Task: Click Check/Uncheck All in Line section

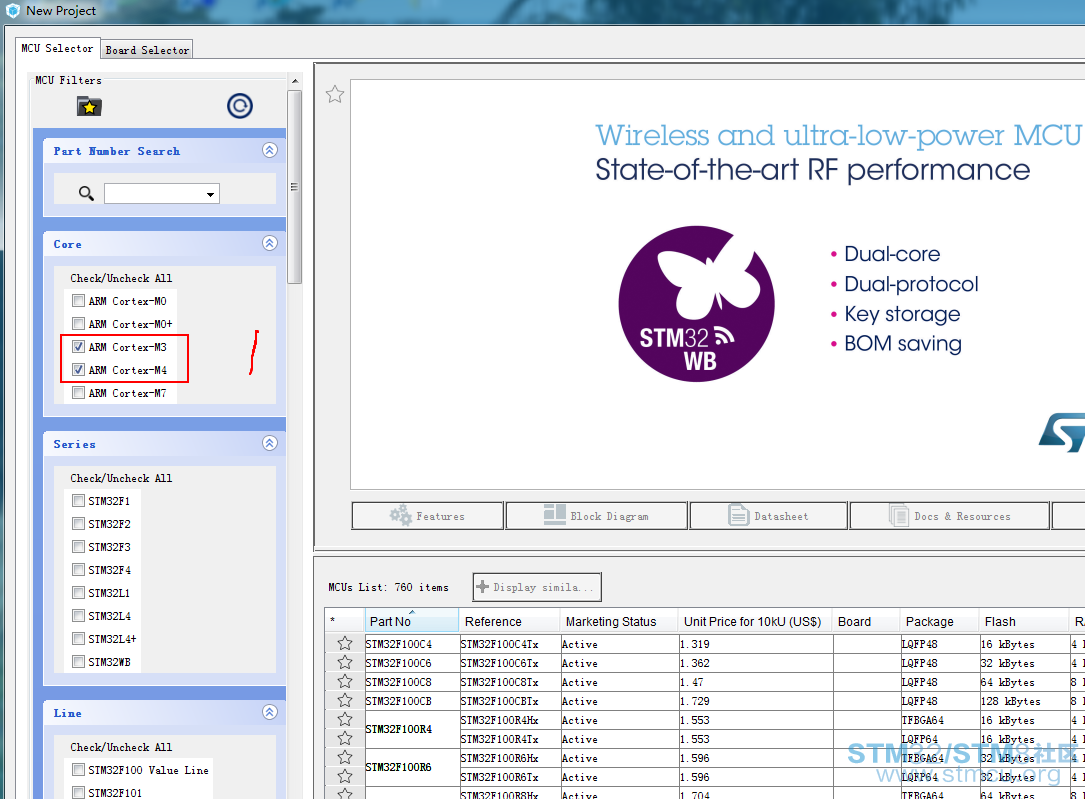Action: tap(121, 747)
